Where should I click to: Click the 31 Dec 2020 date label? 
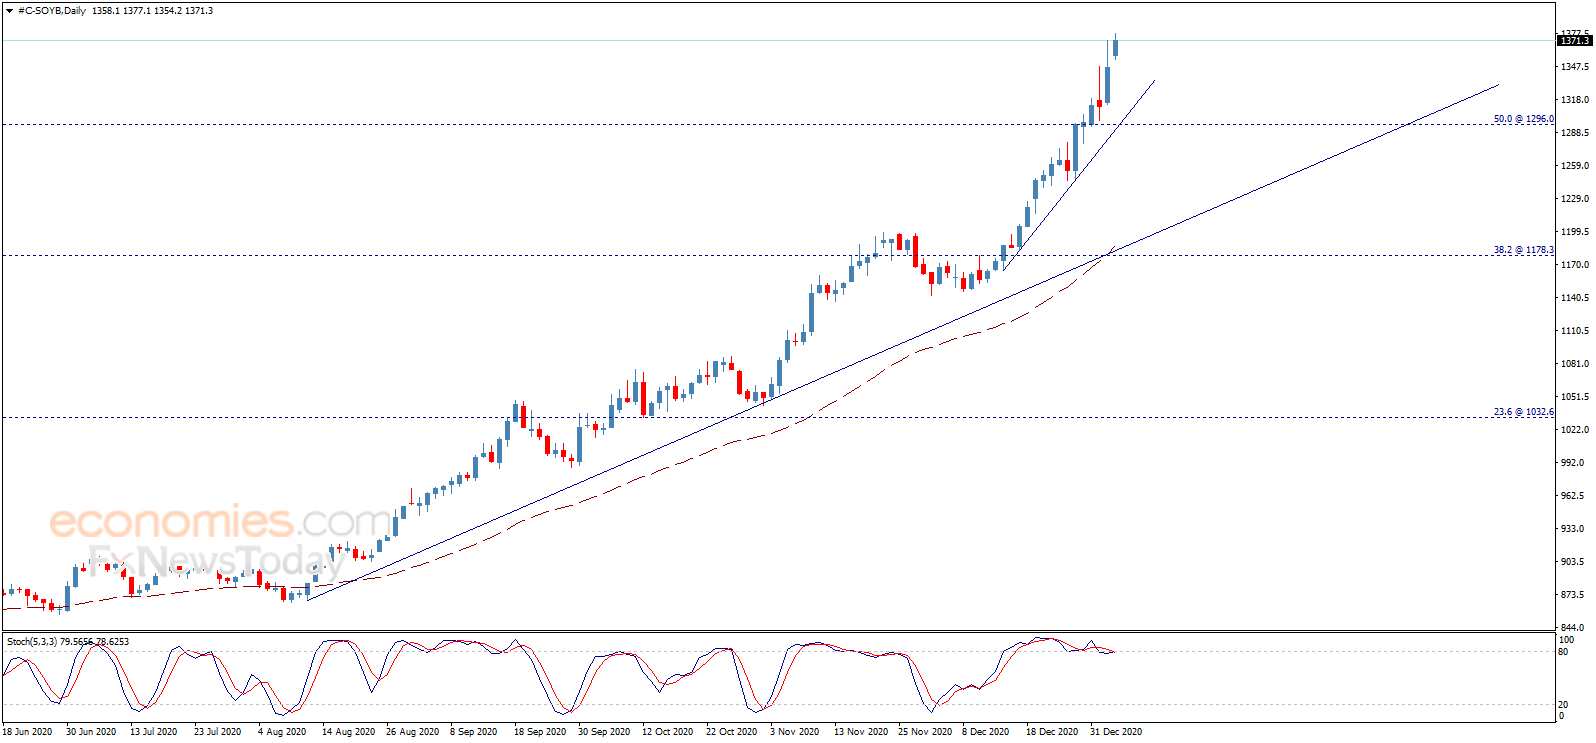pos(1116,732)
